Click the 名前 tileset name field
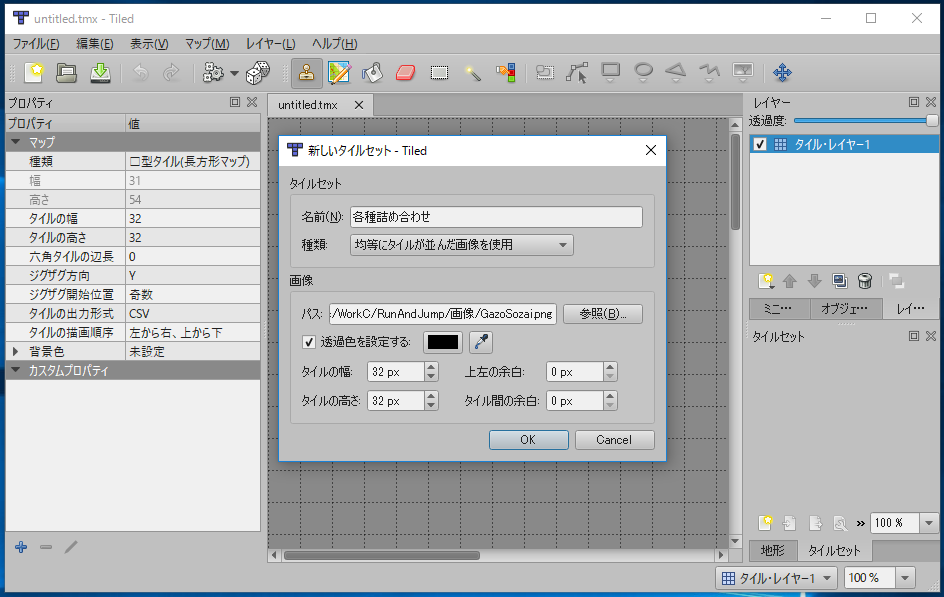Viewport: 944px width, 597px height. (496, 217)
